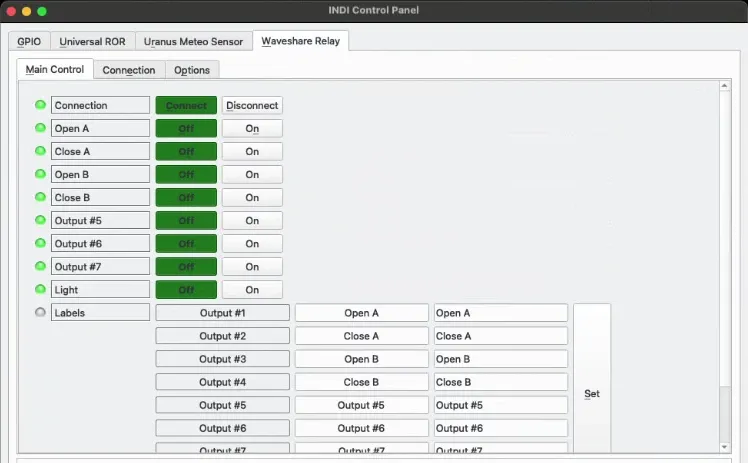Click the status LED beside Open B
This screenshot has width=748, height=463.
[41, 174]
